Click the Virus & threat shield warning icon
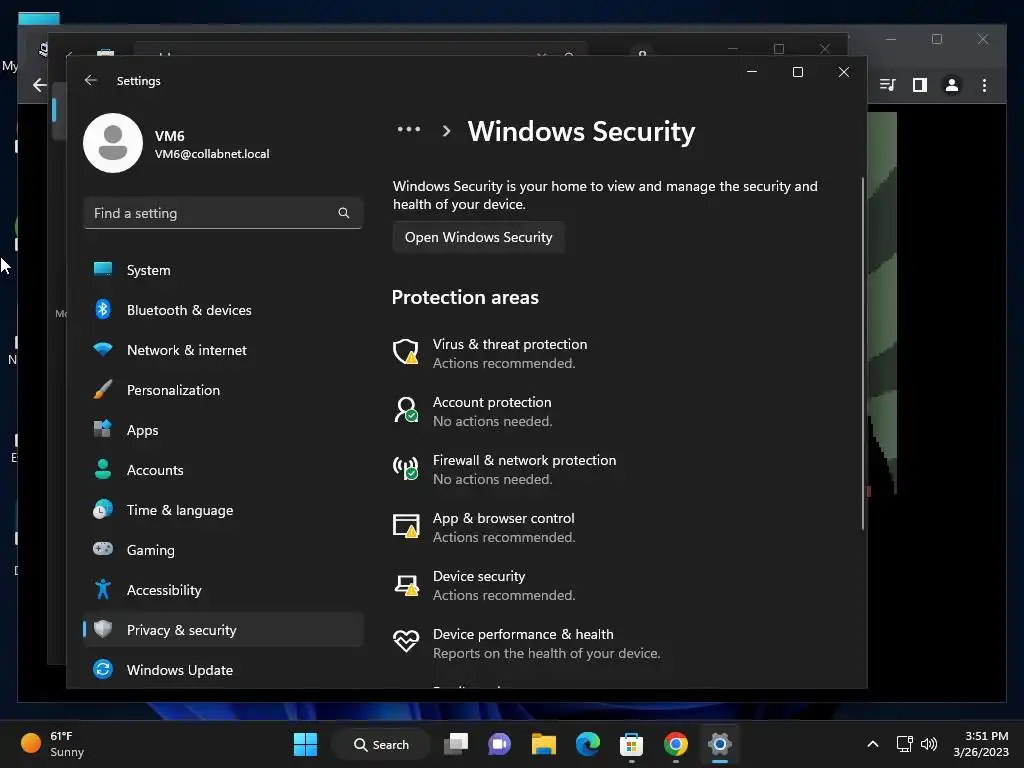The image size is (1024, 768). pyautogui.click(x=406, y=351)
